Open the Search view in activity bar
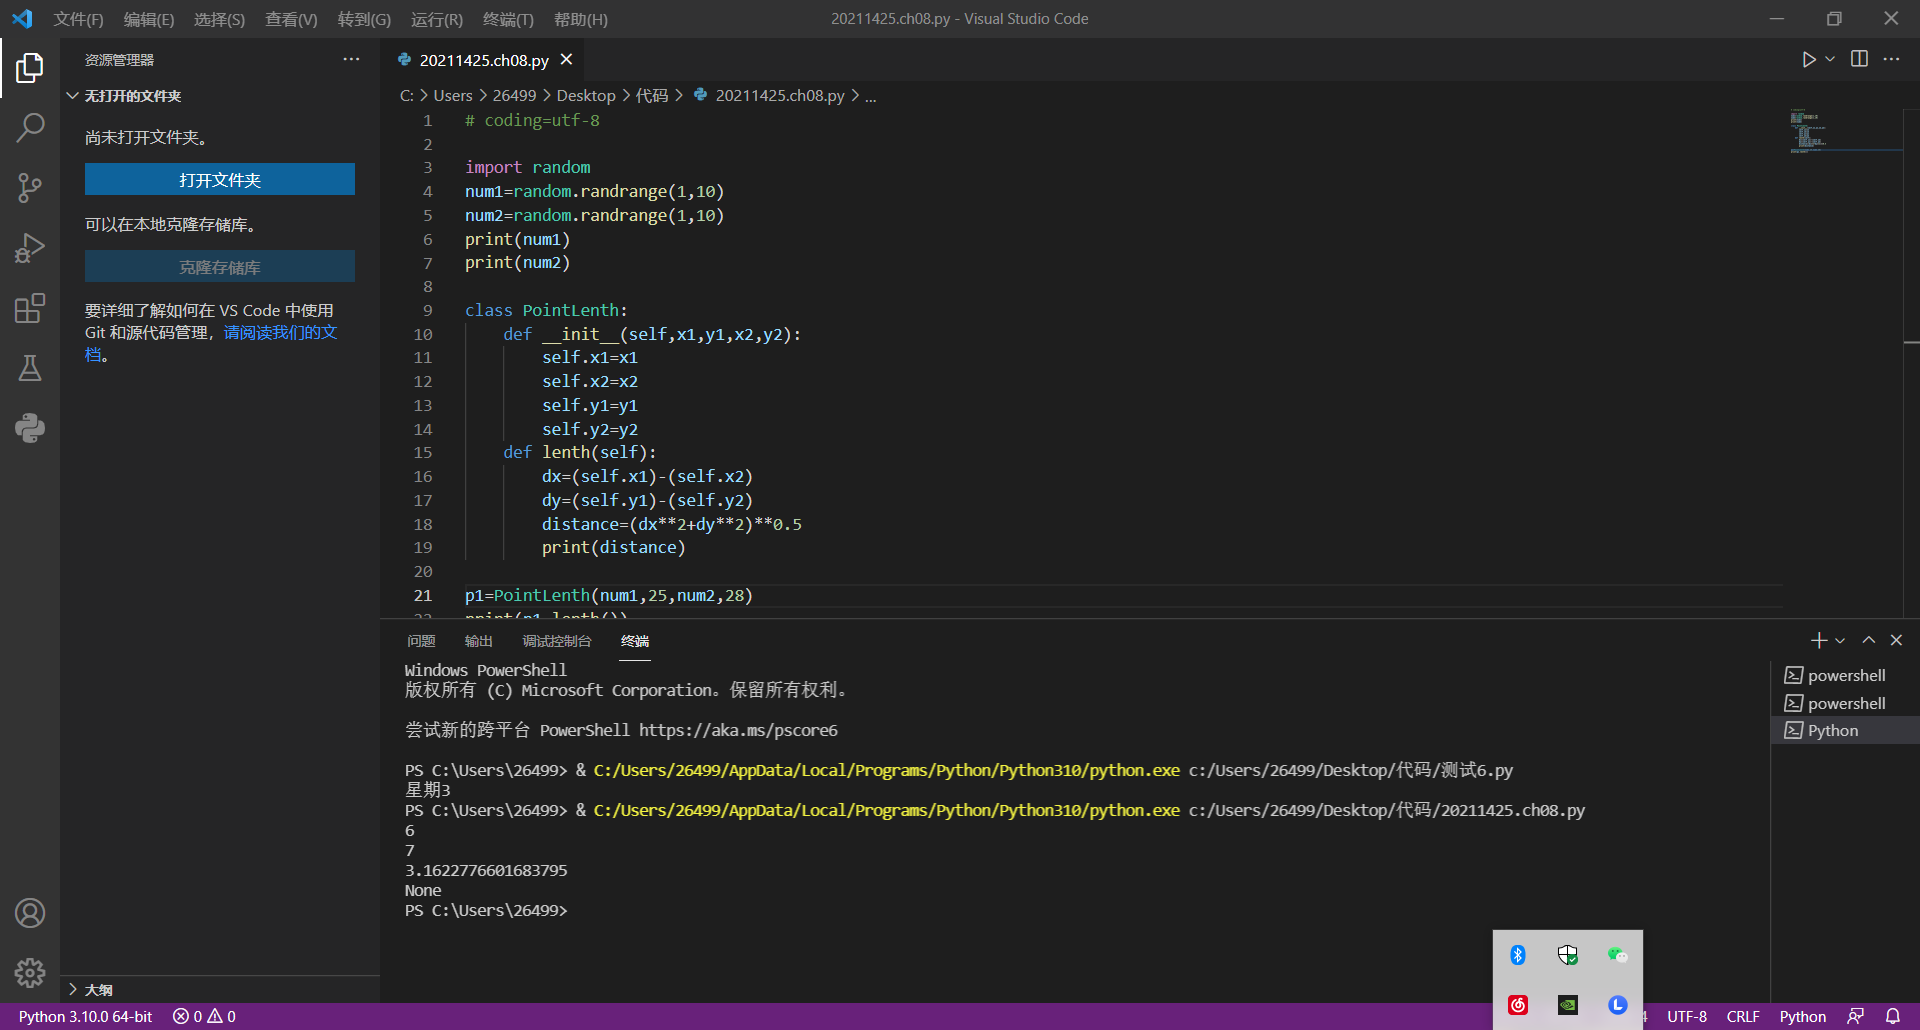Viewport: 1920px width, 1030px height. pos(30,127)
